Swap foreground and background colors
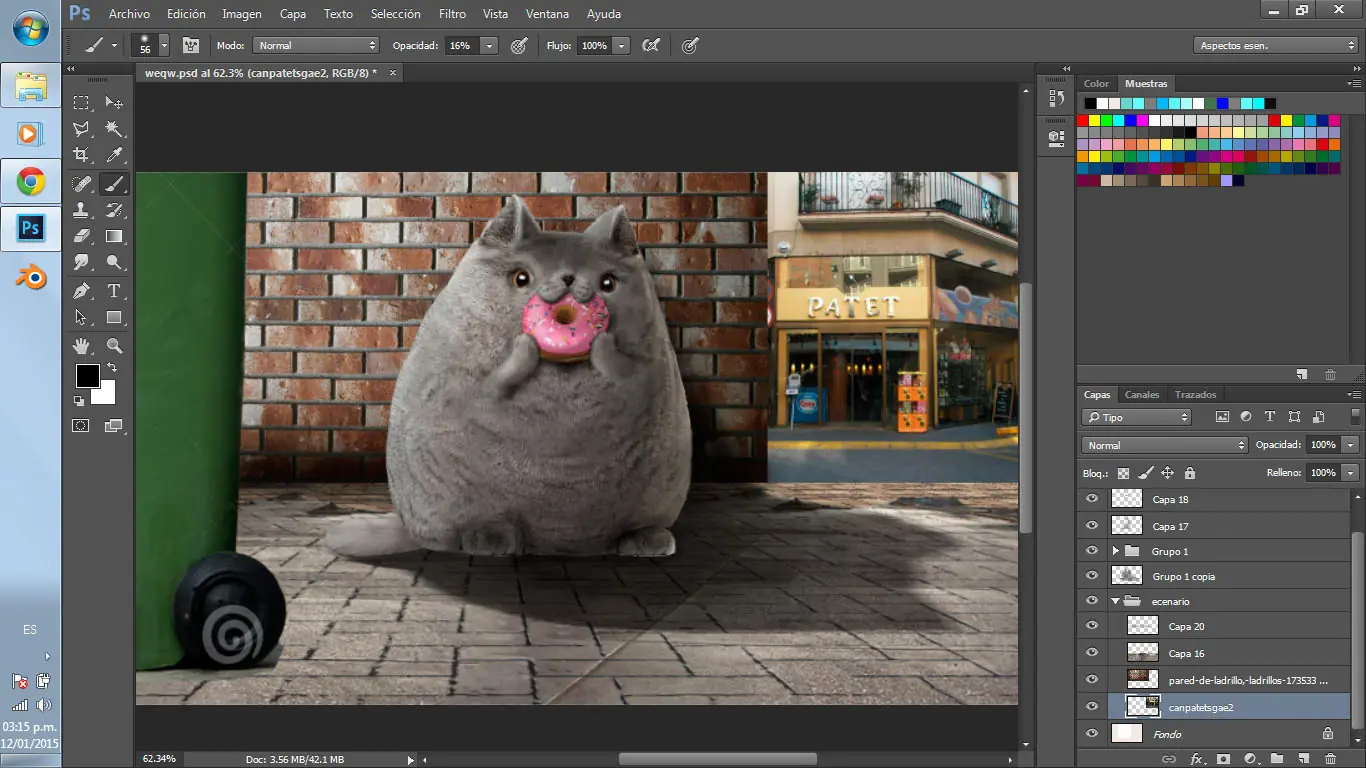The width and height of the screenshot is (1366, 768). pos(111,368)
